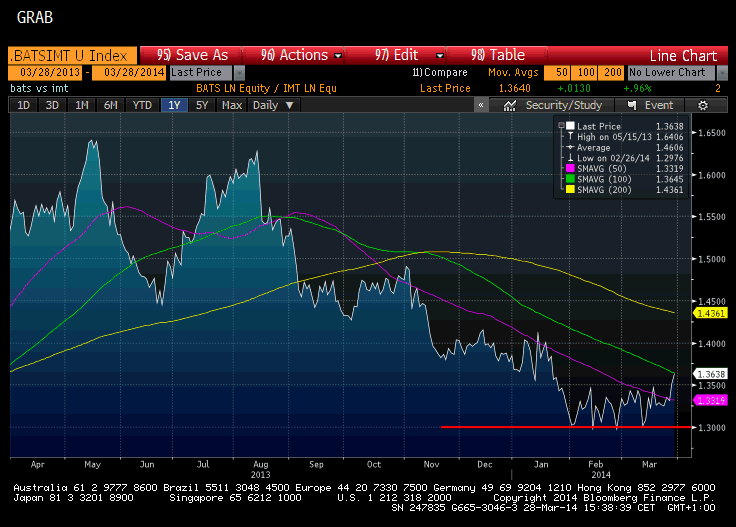Toggle the 50-day moving average
736x527 pixels.
pos(557,73)
